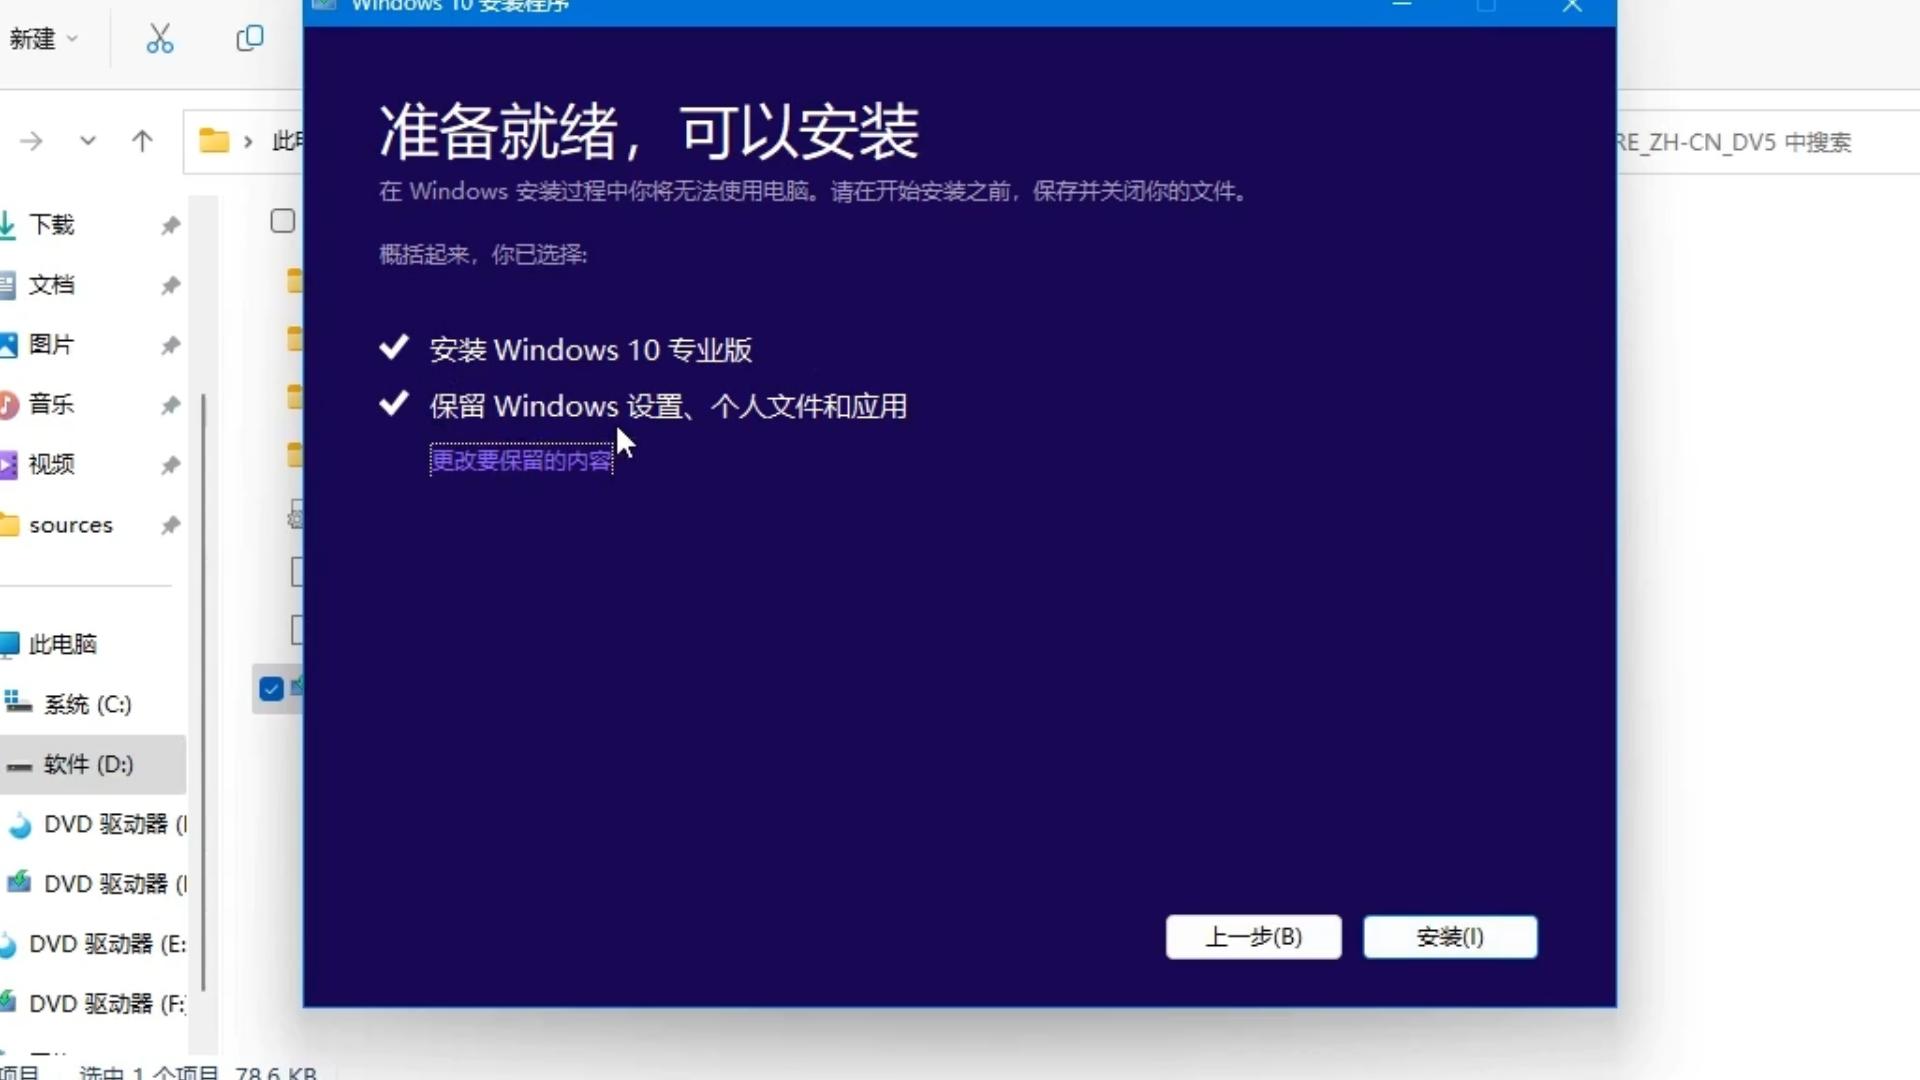Click the navigation pane vertical scrollbar
The height and width of the screenshot is (1080, 1920).
[204, 690]
